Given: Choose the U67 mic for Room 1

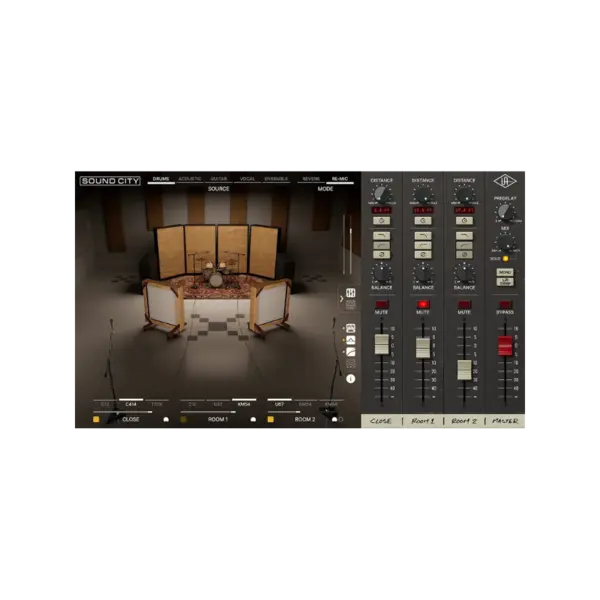Looking at the screenshot, I should pos(218,404).
